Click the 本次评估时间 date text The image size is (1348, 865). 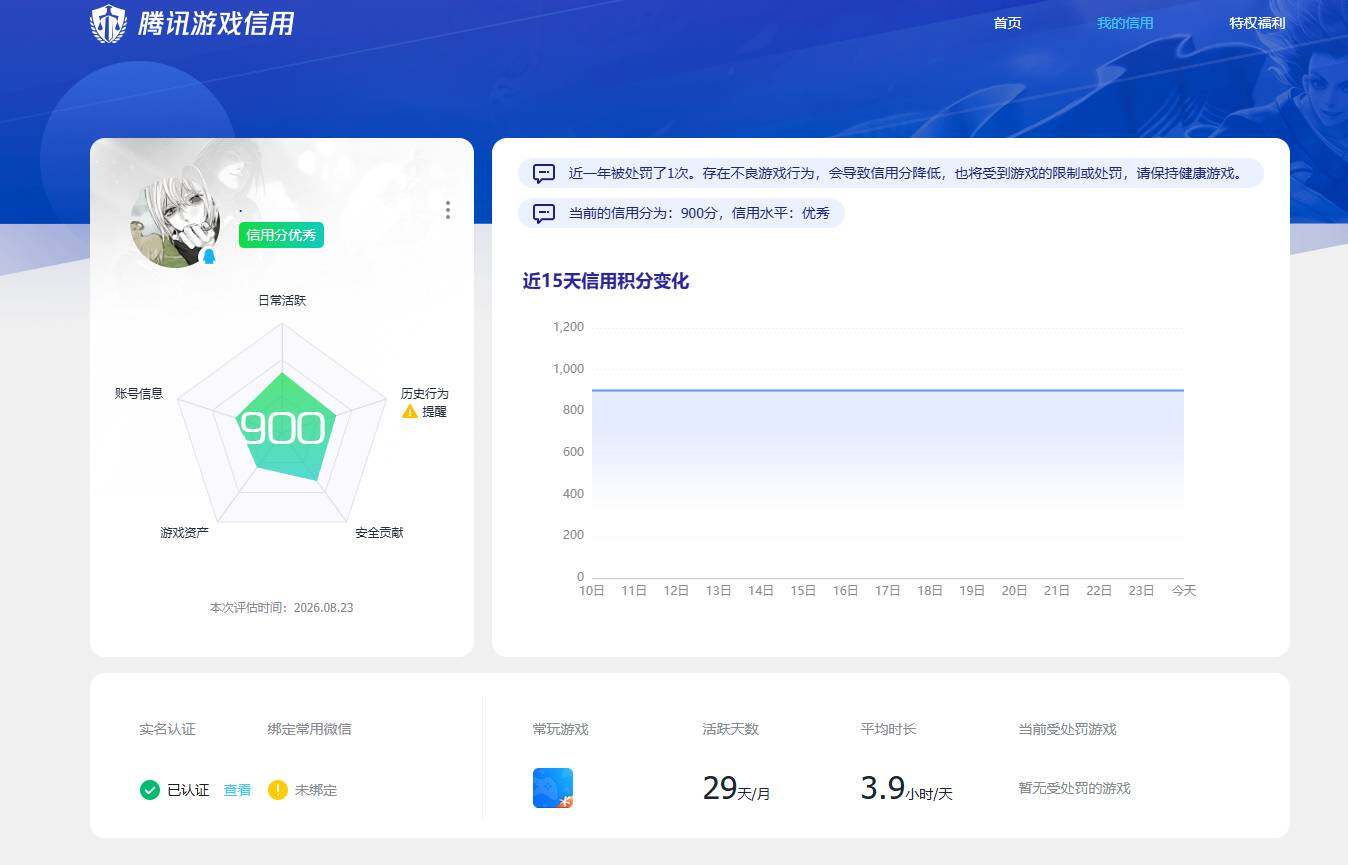tap(281, 608)
